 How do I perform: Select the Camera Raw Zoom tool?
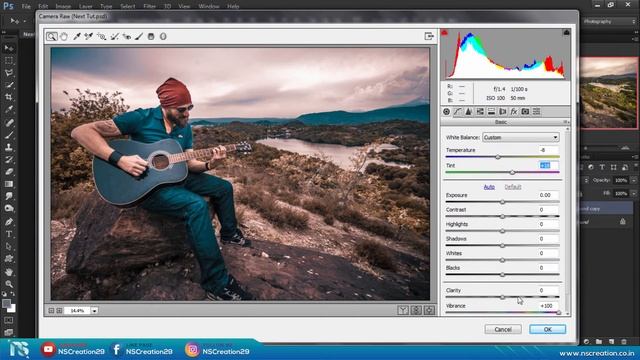(x=51, y=36)
